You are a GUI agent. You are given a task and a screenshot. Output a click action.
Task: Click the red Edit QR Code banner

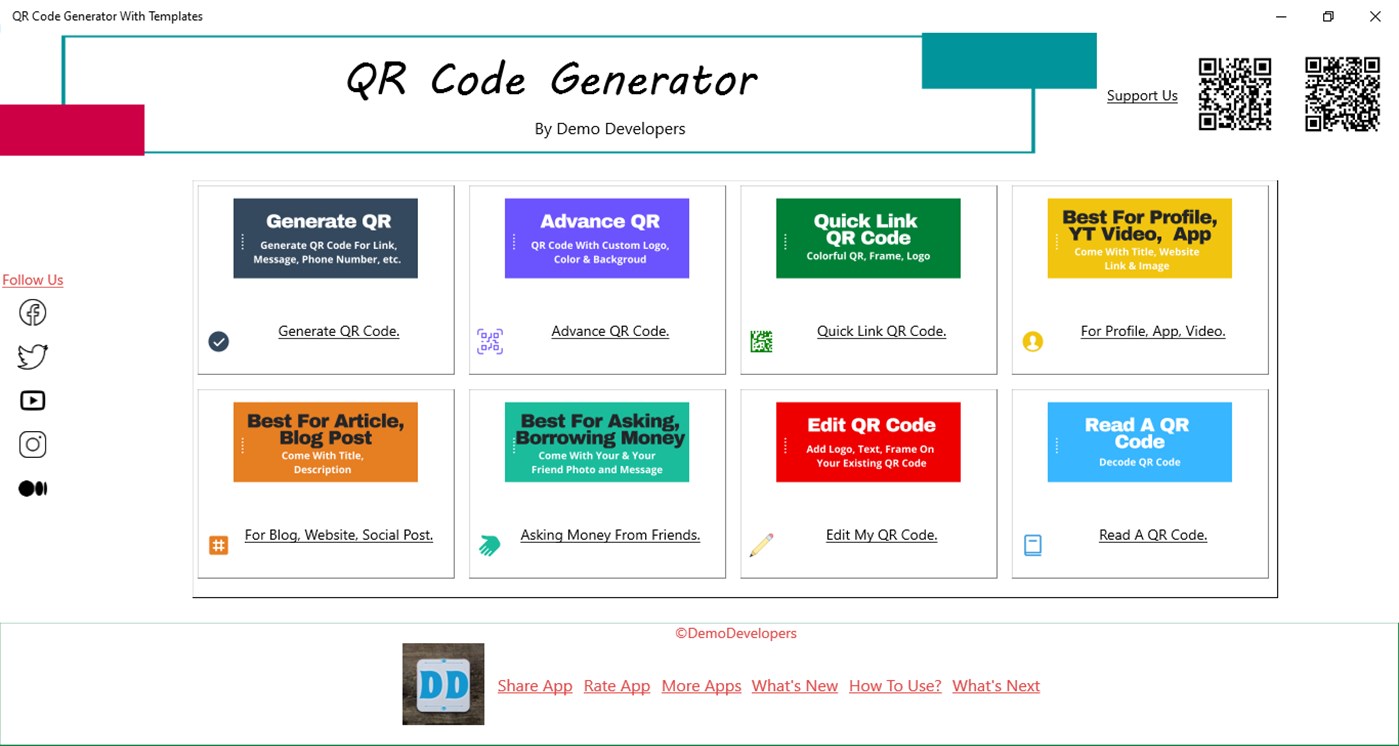click(868, 442)
